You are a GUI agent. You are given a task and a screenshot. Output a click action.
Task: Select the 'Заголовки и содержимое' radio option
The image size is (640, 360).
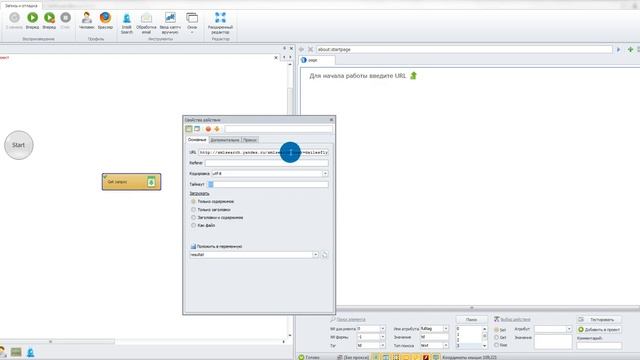[193, 218]
